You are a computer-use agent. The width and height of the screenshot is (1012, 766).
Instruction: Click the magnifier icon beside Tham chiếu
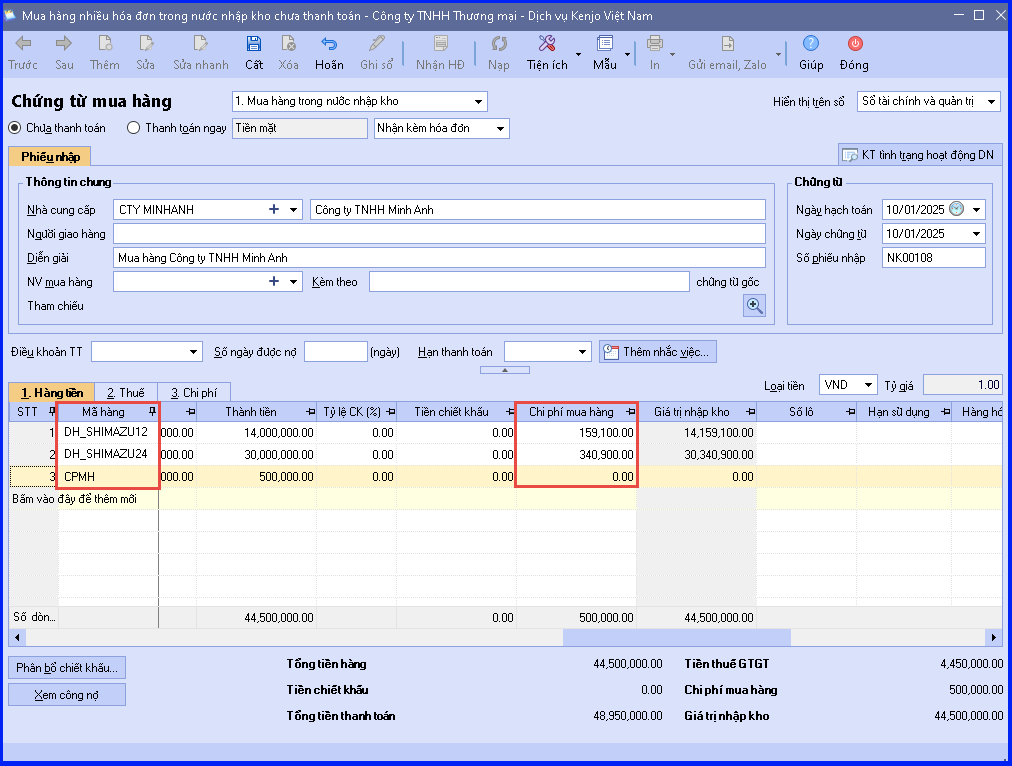754,305
